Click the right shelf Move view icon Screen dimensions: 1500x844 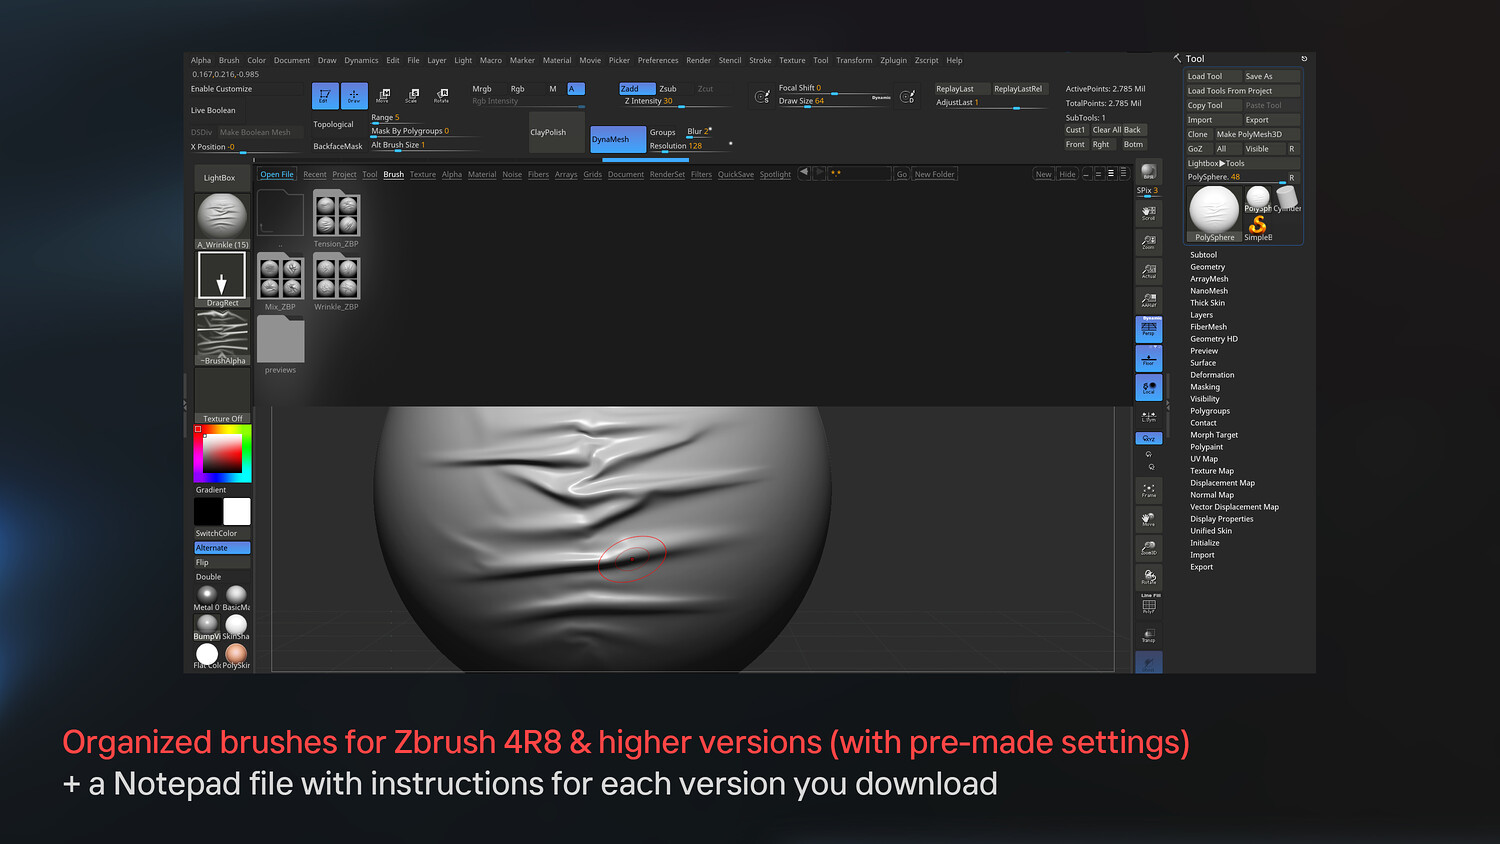[x=1149, y=519]
